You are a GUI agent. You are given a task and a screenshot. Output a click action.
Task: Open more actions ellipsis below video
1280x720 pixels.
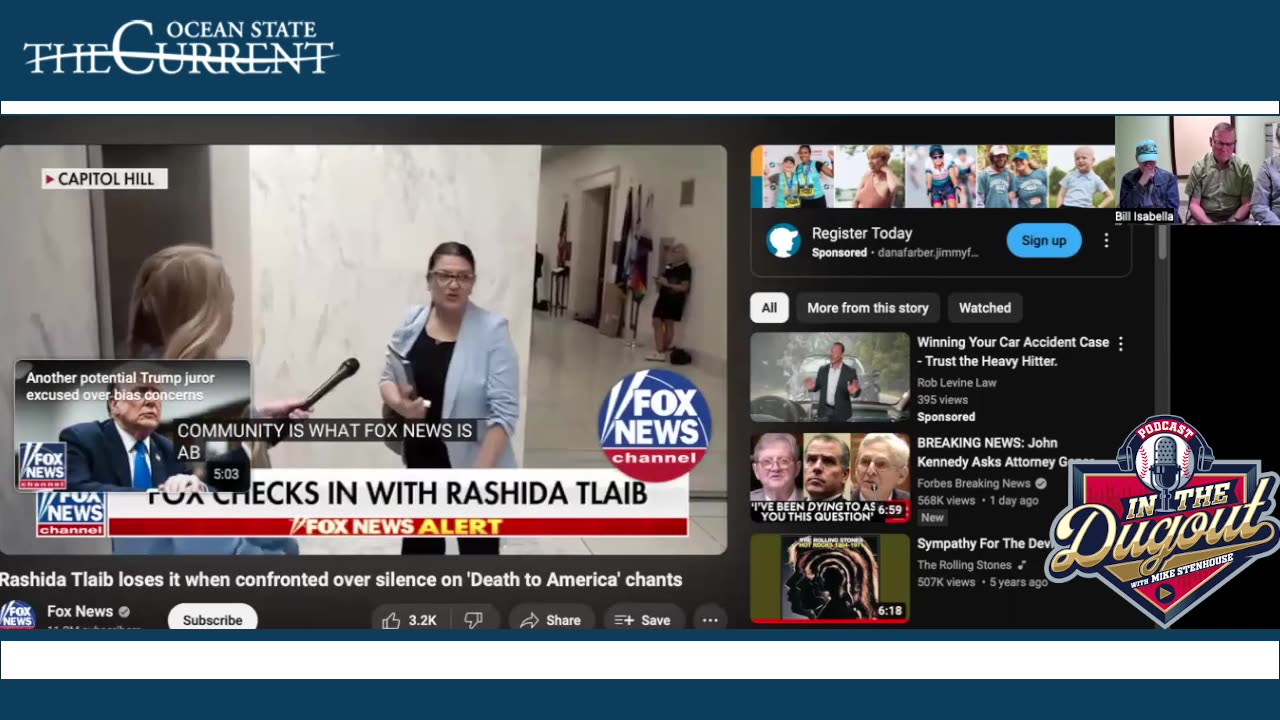tap(710, 620)
